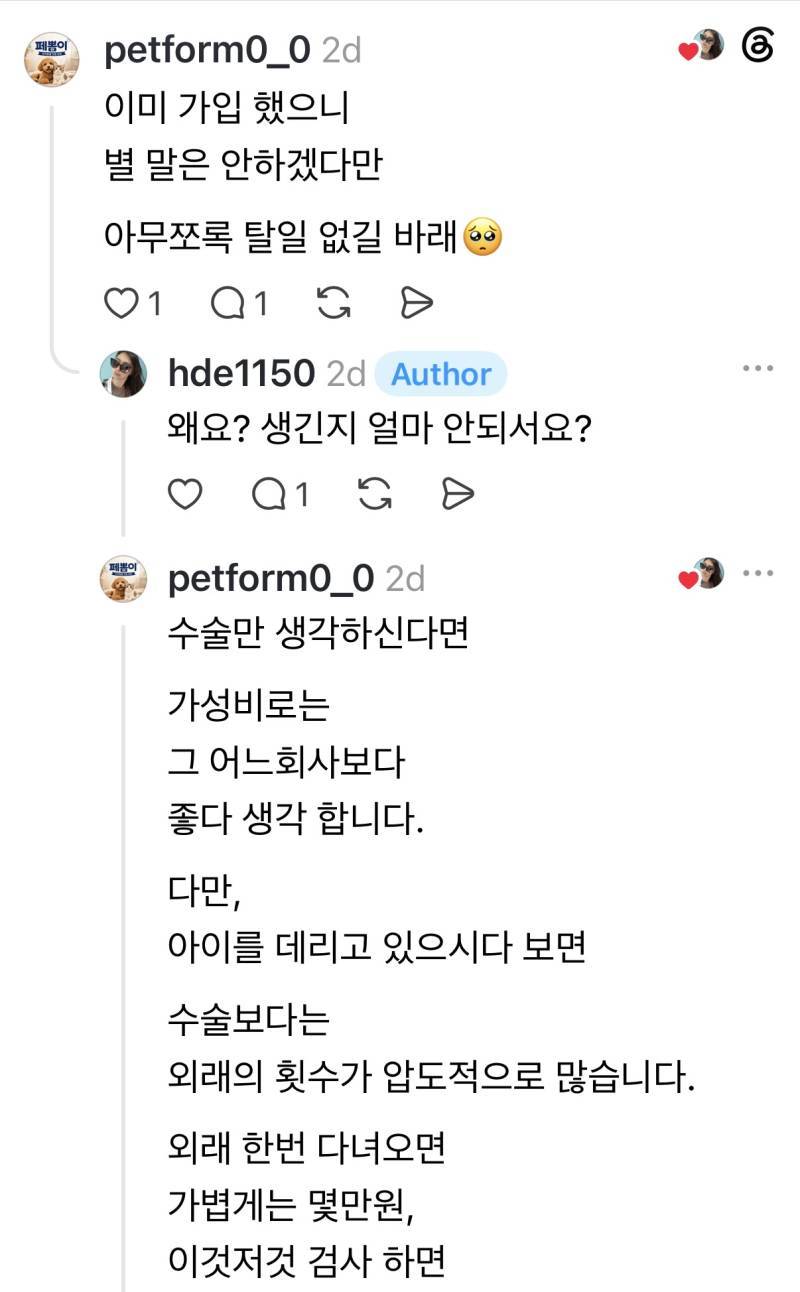Screen dimensions: 800x1292
Task: Share the first petform0_0 comment
Action: (415, 304)
